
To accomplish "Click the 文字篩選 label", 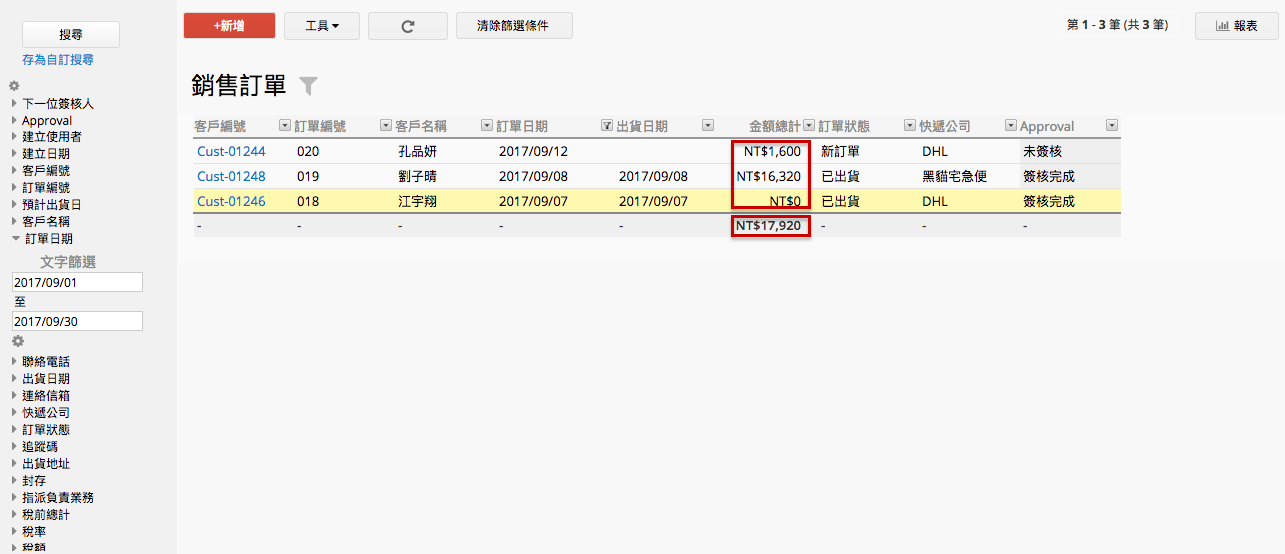I will [68, 262].
